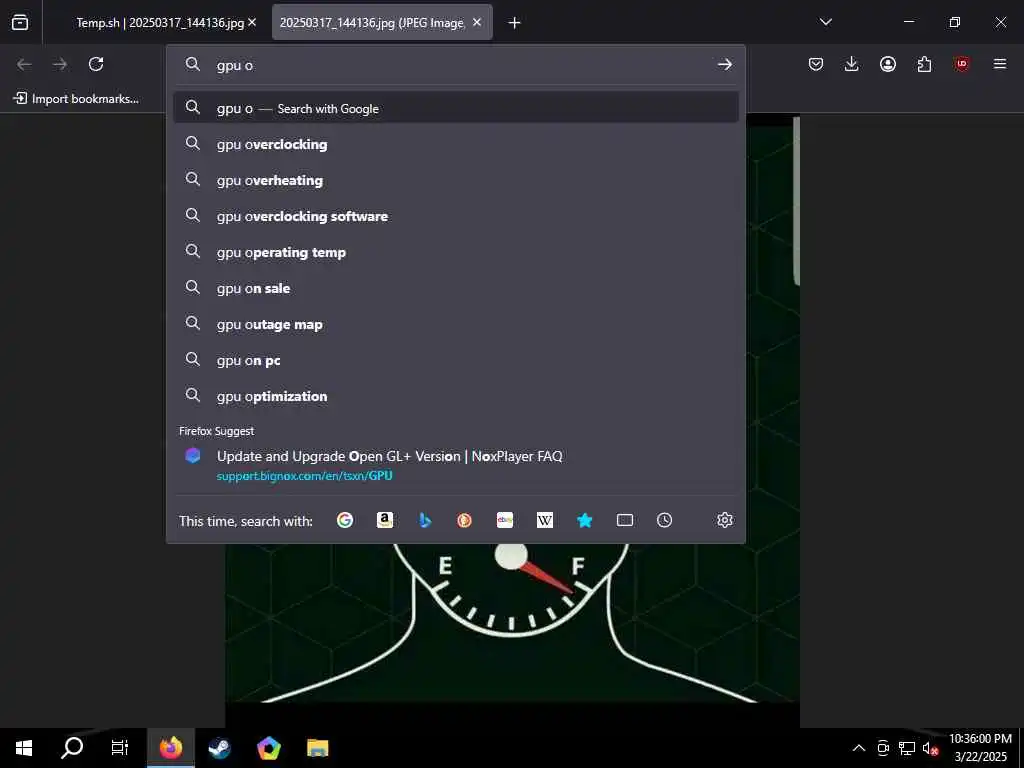Search this time with eBay icon
The width and height of the screenshot is (1024, 768).
point(505,520)
